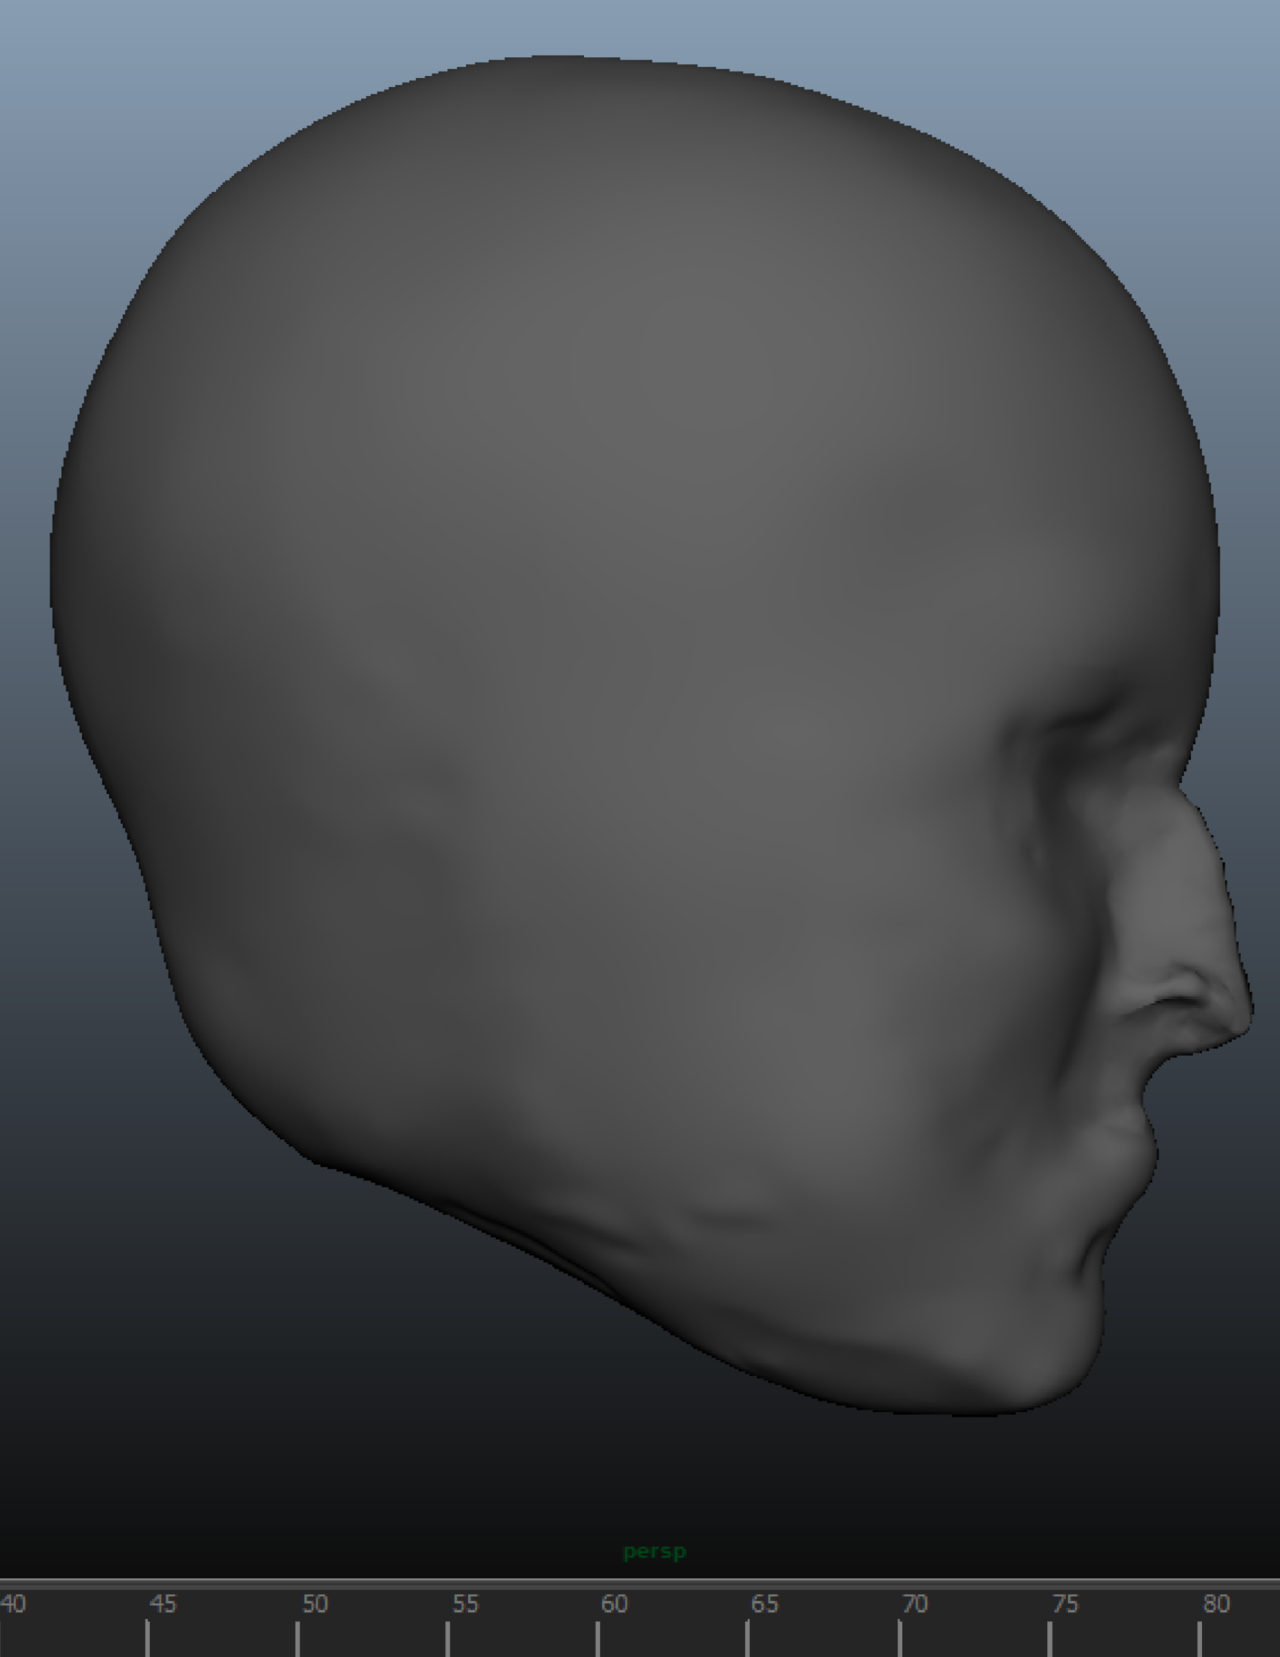Image resolution: width=1280 pixels, height=1657 pixels.
Task: Click the persp camera label
Action: pyautogui.click(x=655, y=1552)
